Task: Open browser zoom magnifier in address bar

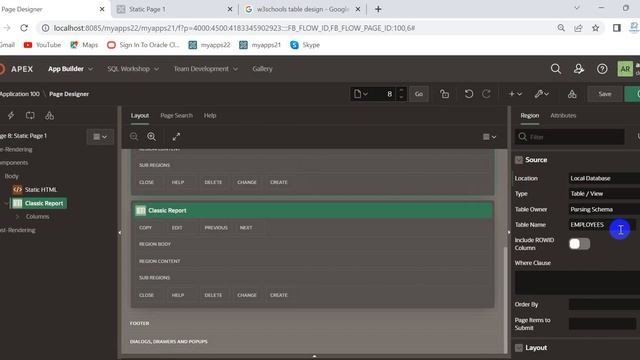Action: tap(561, 28)
